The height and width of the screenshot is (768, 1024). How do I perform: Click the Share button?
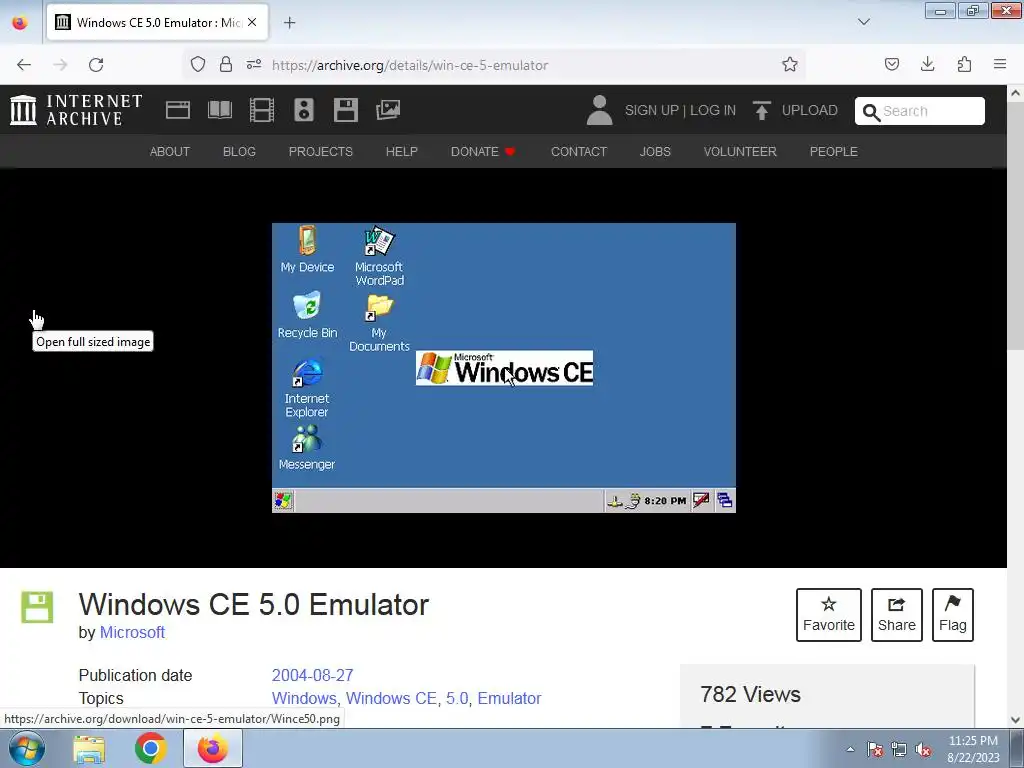pyautogui.click(x=897, y=615)
